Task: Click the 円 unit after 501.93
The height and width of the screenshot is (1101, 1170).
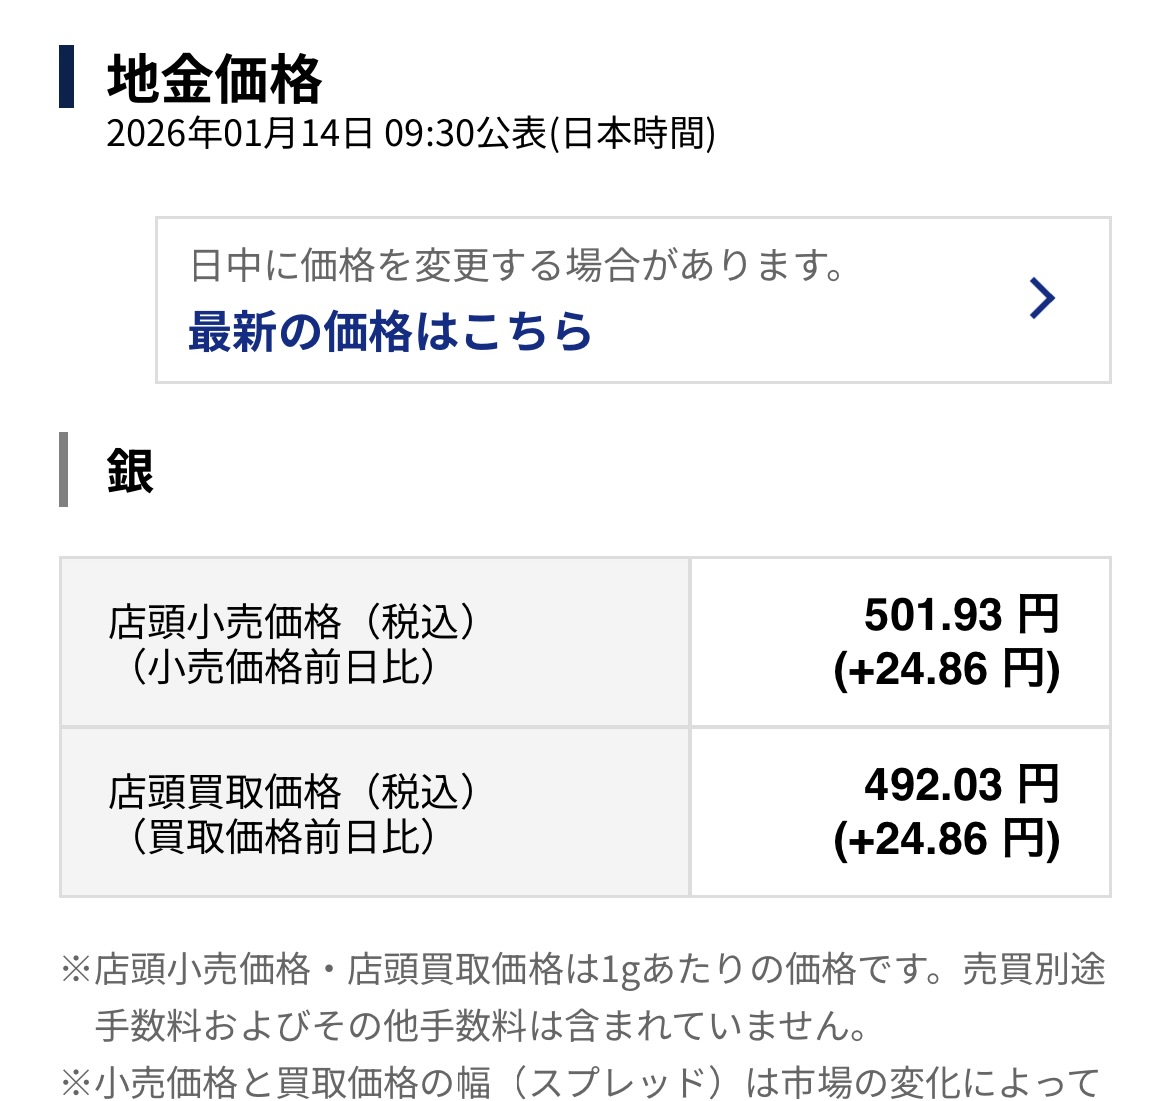Action: click(x=1038, y=614)
